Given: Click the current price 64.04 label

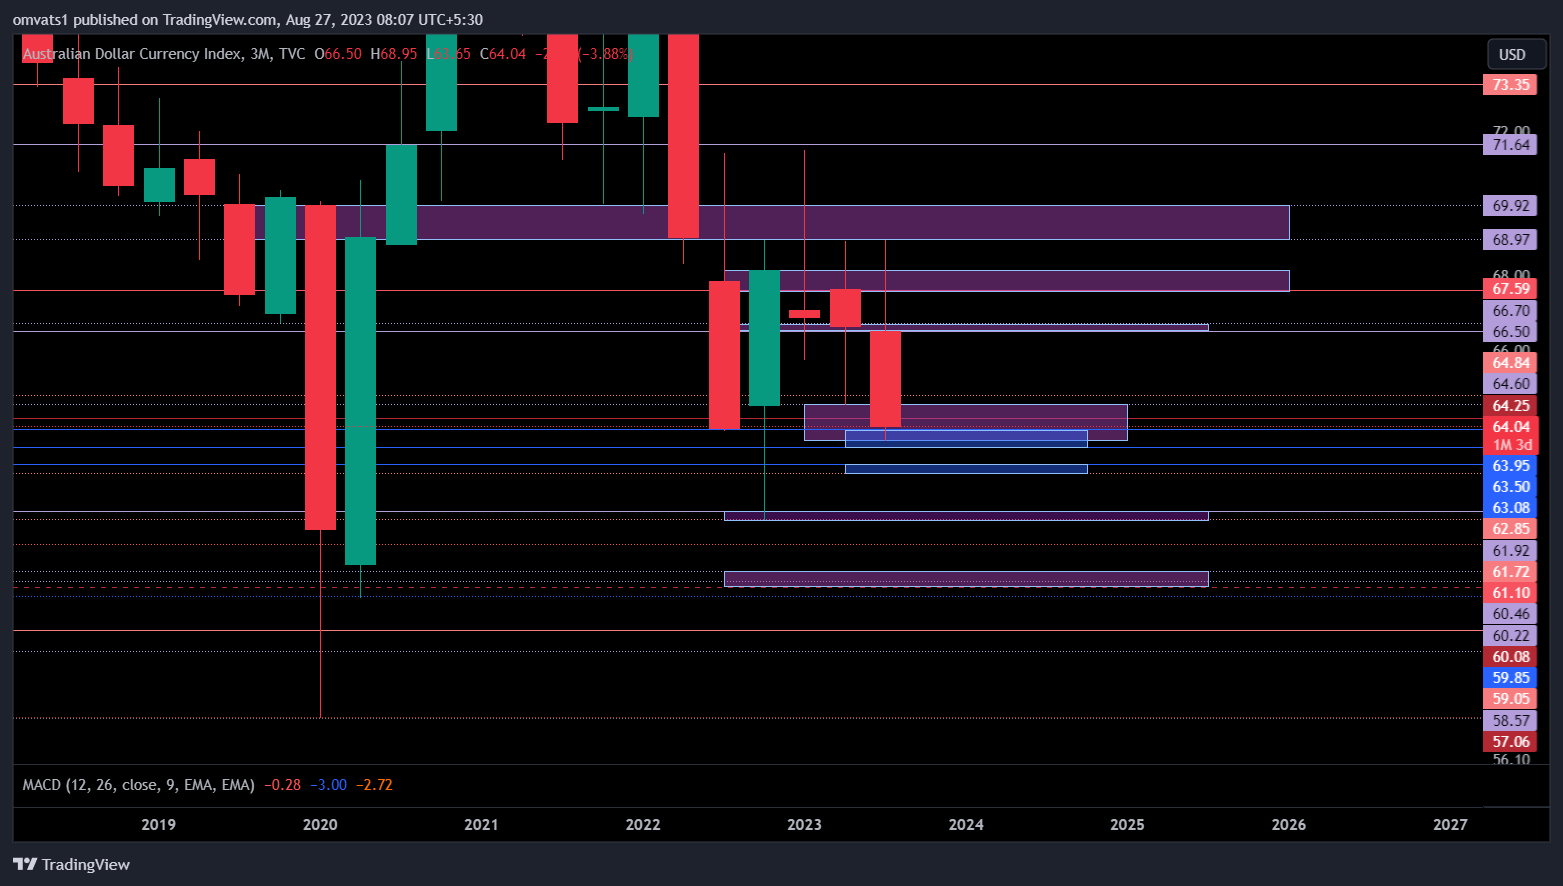Looking at the screenshot, I should [x=1510, y=427].
